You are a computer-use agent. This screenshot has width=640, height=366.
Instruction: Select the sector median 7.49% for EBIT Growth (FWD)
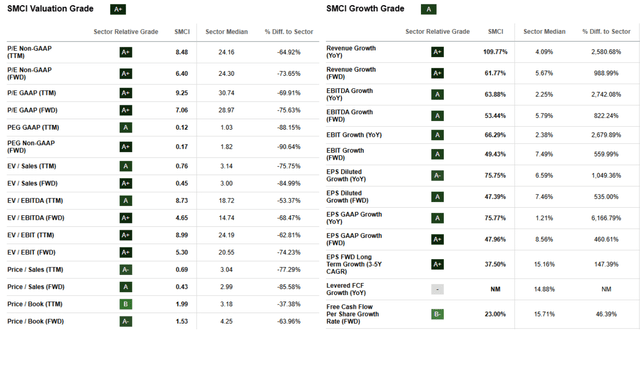[x=544, y=154]
